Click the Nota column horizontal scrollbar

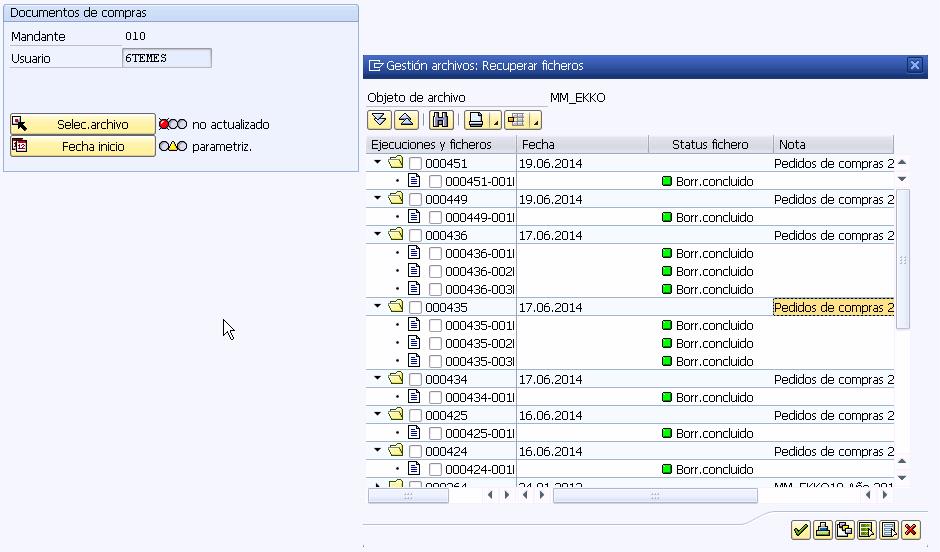pyautogui.click(x=655, y=495)
